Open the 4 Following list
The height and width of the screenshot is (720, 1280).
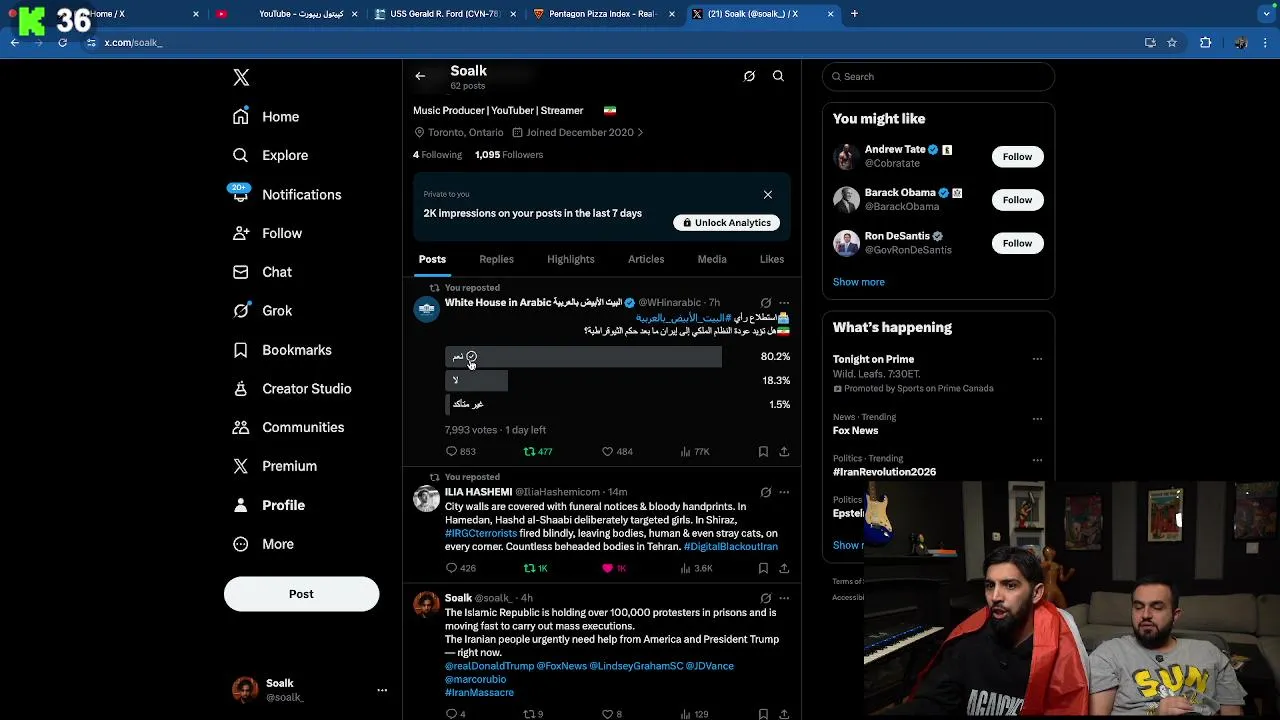point(437,155)
